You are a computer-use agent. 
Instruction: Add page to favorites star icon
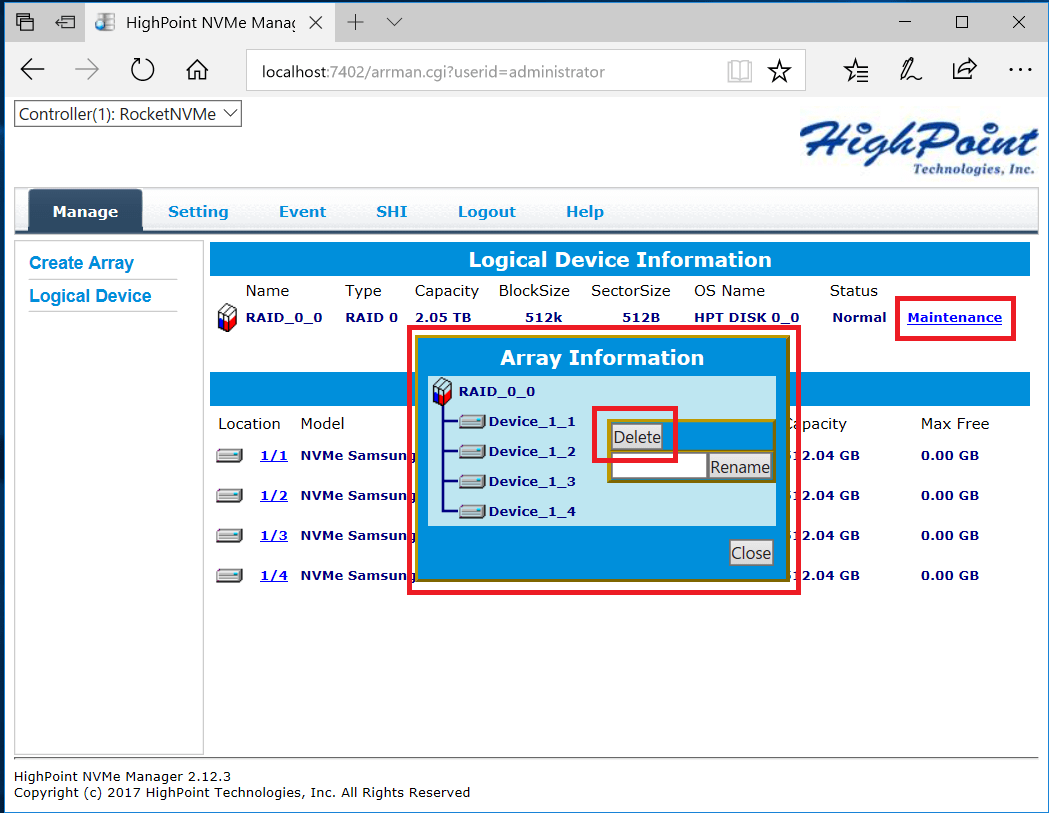(779, 71)
